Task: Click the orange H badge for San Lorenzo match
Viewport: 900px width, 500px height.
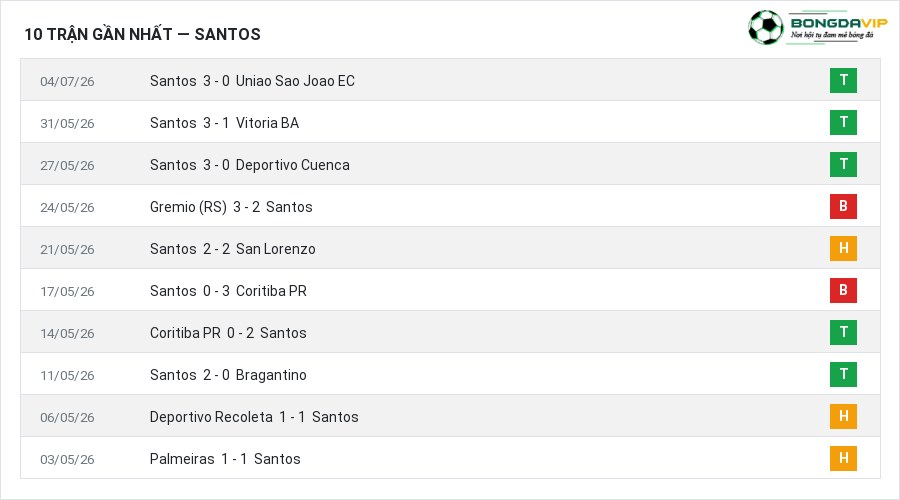Action: click(x=843, y=248)
